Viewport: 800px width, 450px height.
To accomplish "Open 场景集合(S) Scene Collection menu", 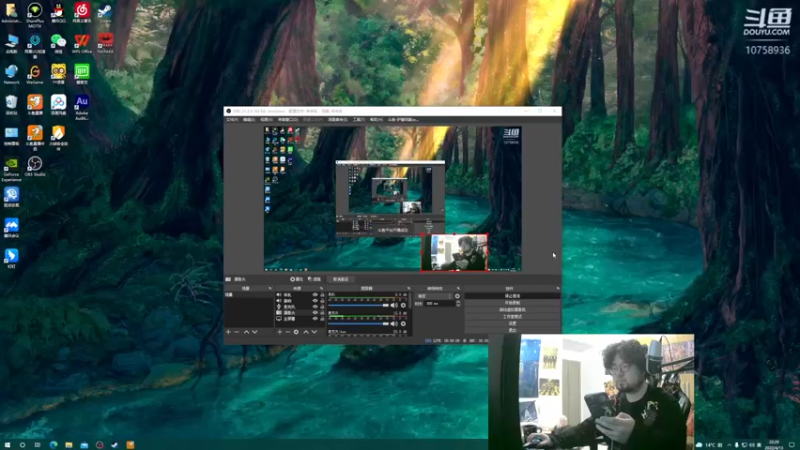I will pos(337,120).
